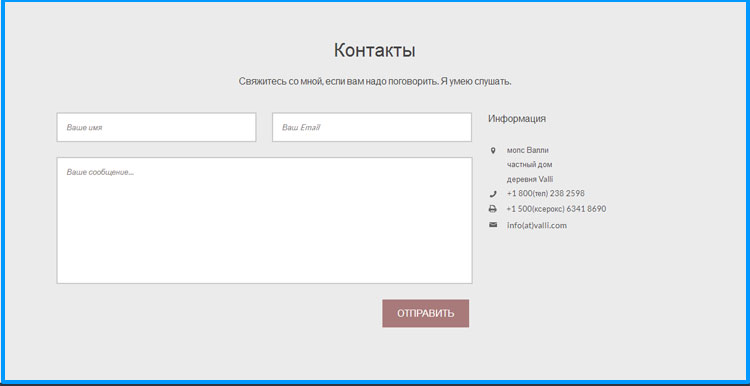The image size is (750, 386).
Task: Click the fax number +1 500(ксерокс) 6341 8690
Action: [556, 209]
